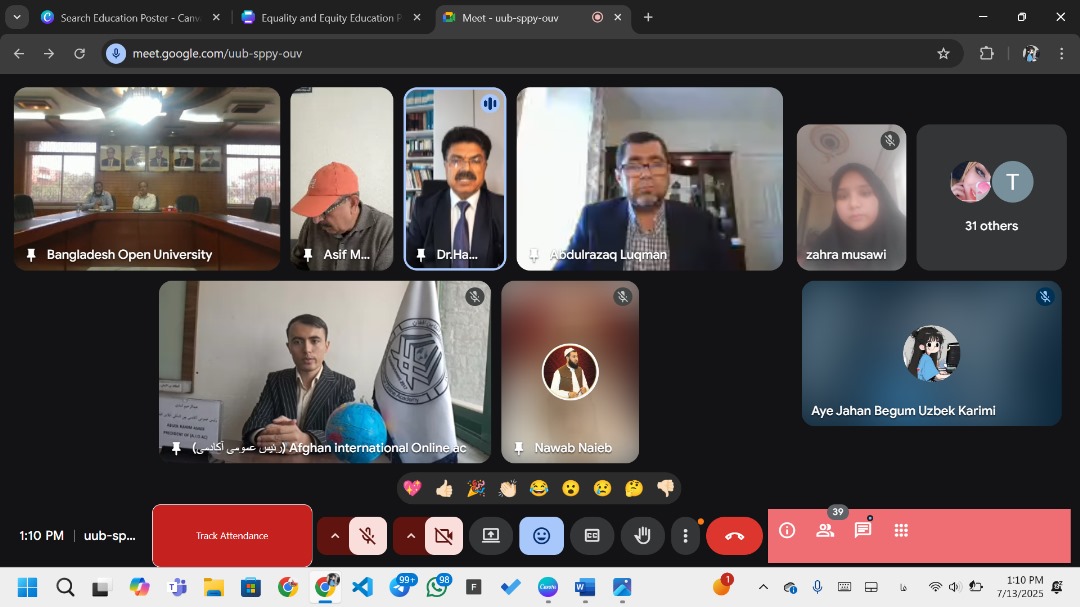Show the participants people panel
This screenshot has height=607, width=1080.
[825, 531]
